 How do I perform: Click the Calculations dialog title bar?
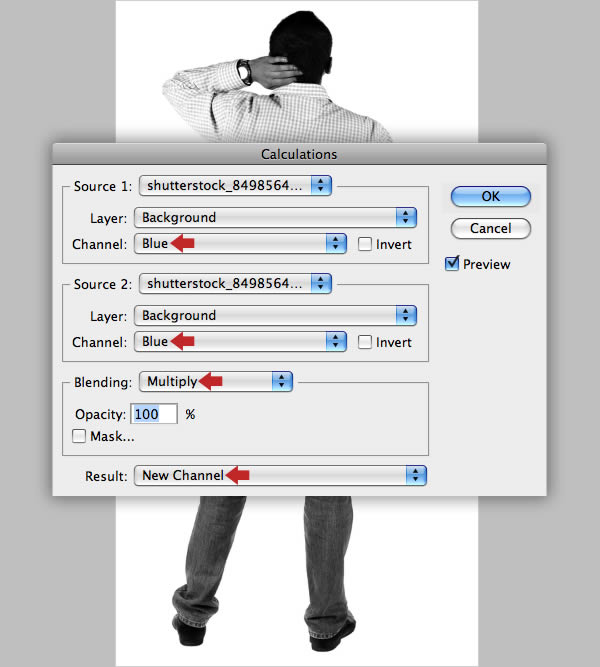point(299,154)
